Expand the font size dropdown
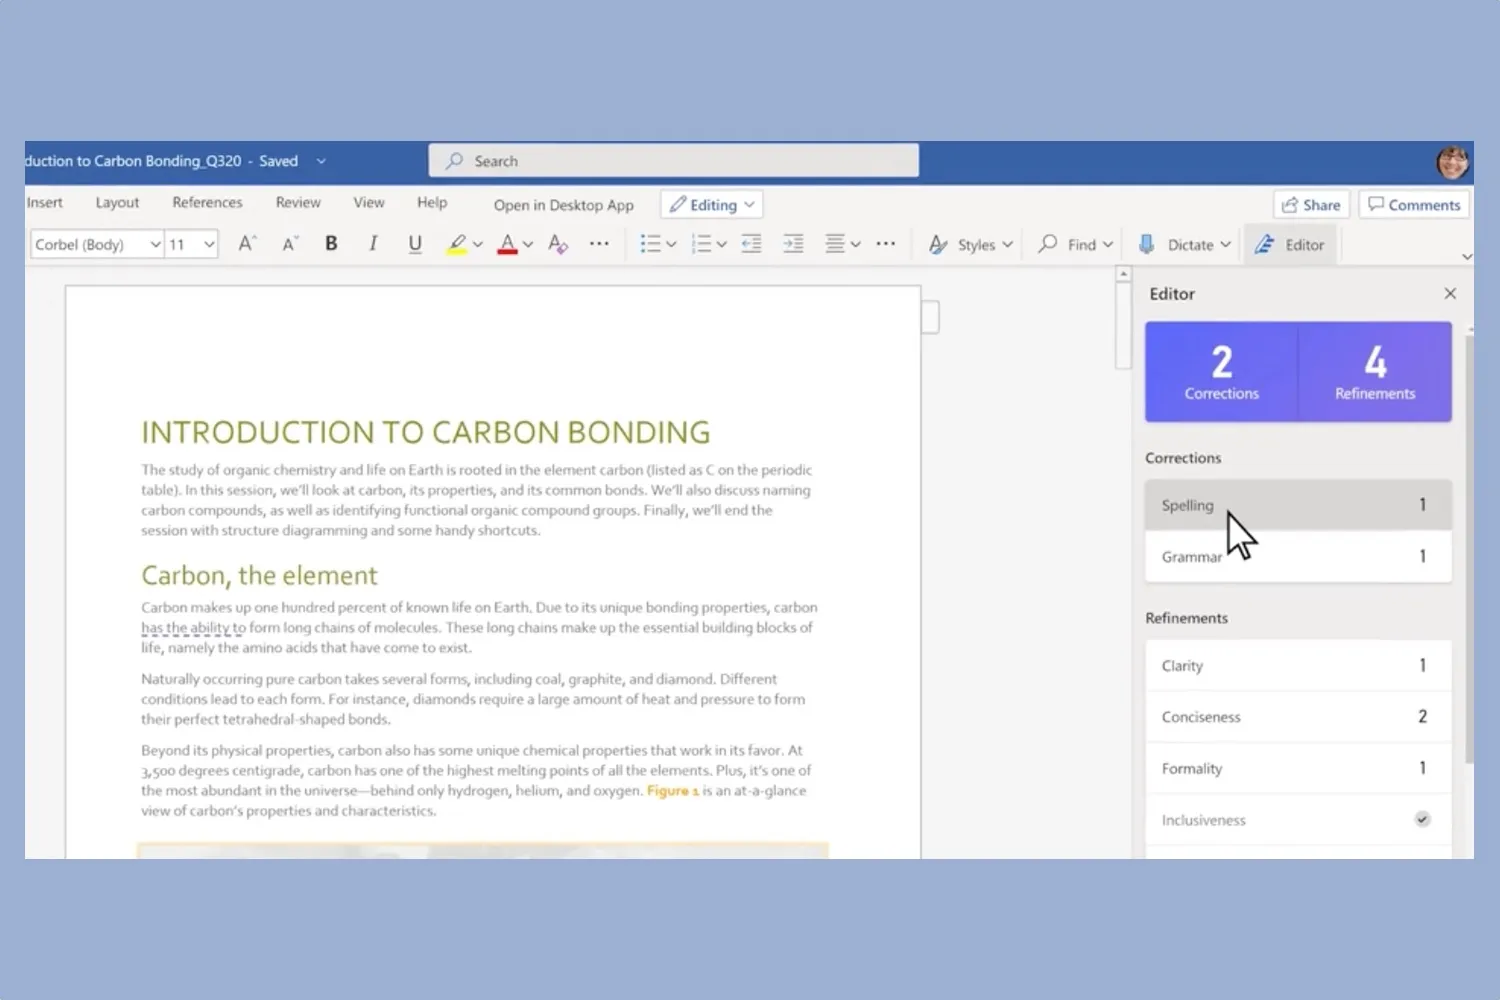The width and height of the screenshot is (1500, 1000). tap(209, 244)
